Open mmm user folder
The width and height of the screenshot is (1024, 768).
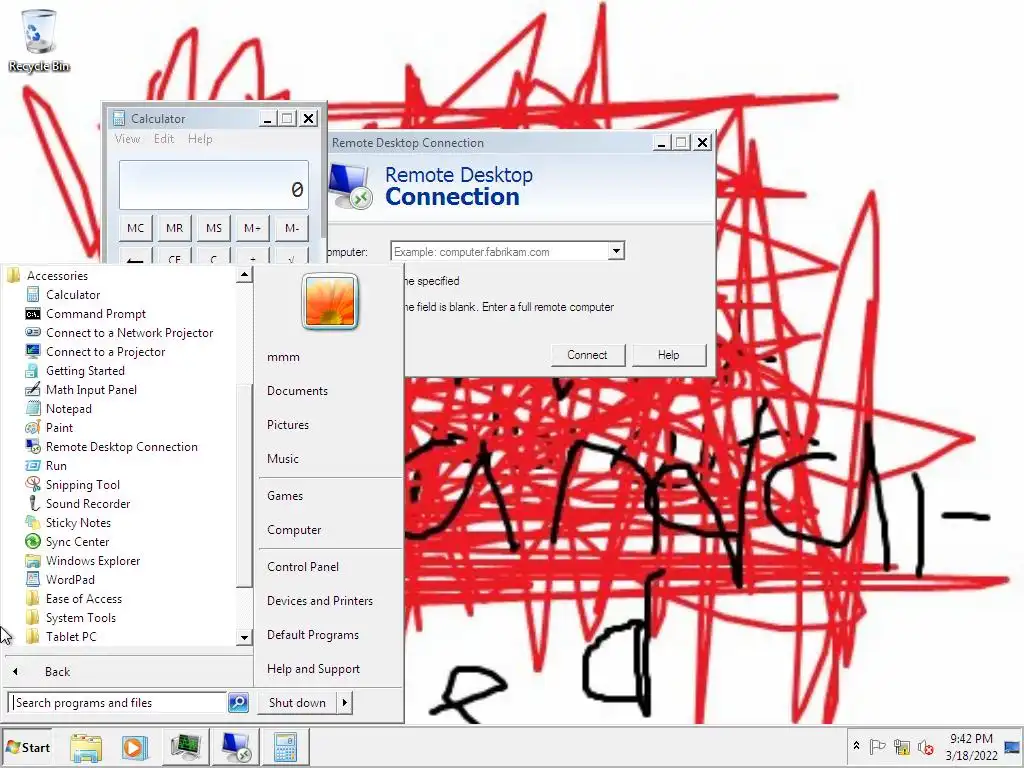283,357
